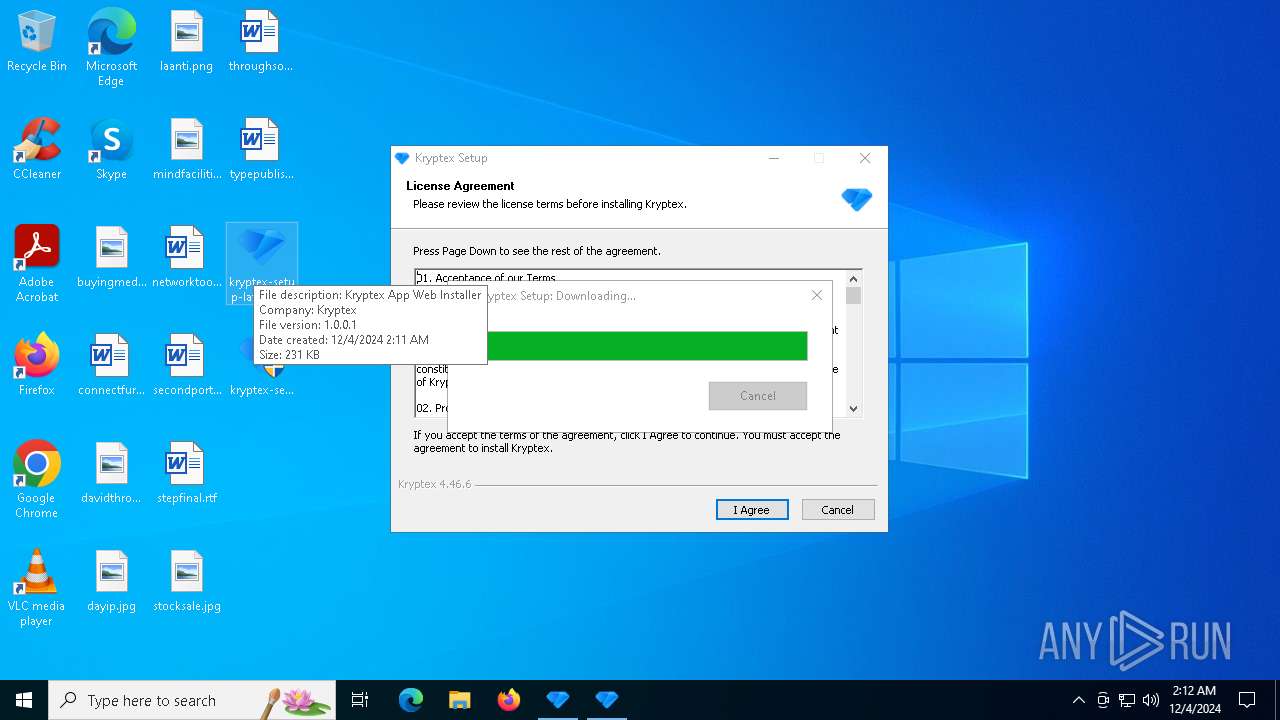Viewport: 1280px width, 720px height.
Task: Click Cancel in the Downloading dialog
Action: [758, 396]
